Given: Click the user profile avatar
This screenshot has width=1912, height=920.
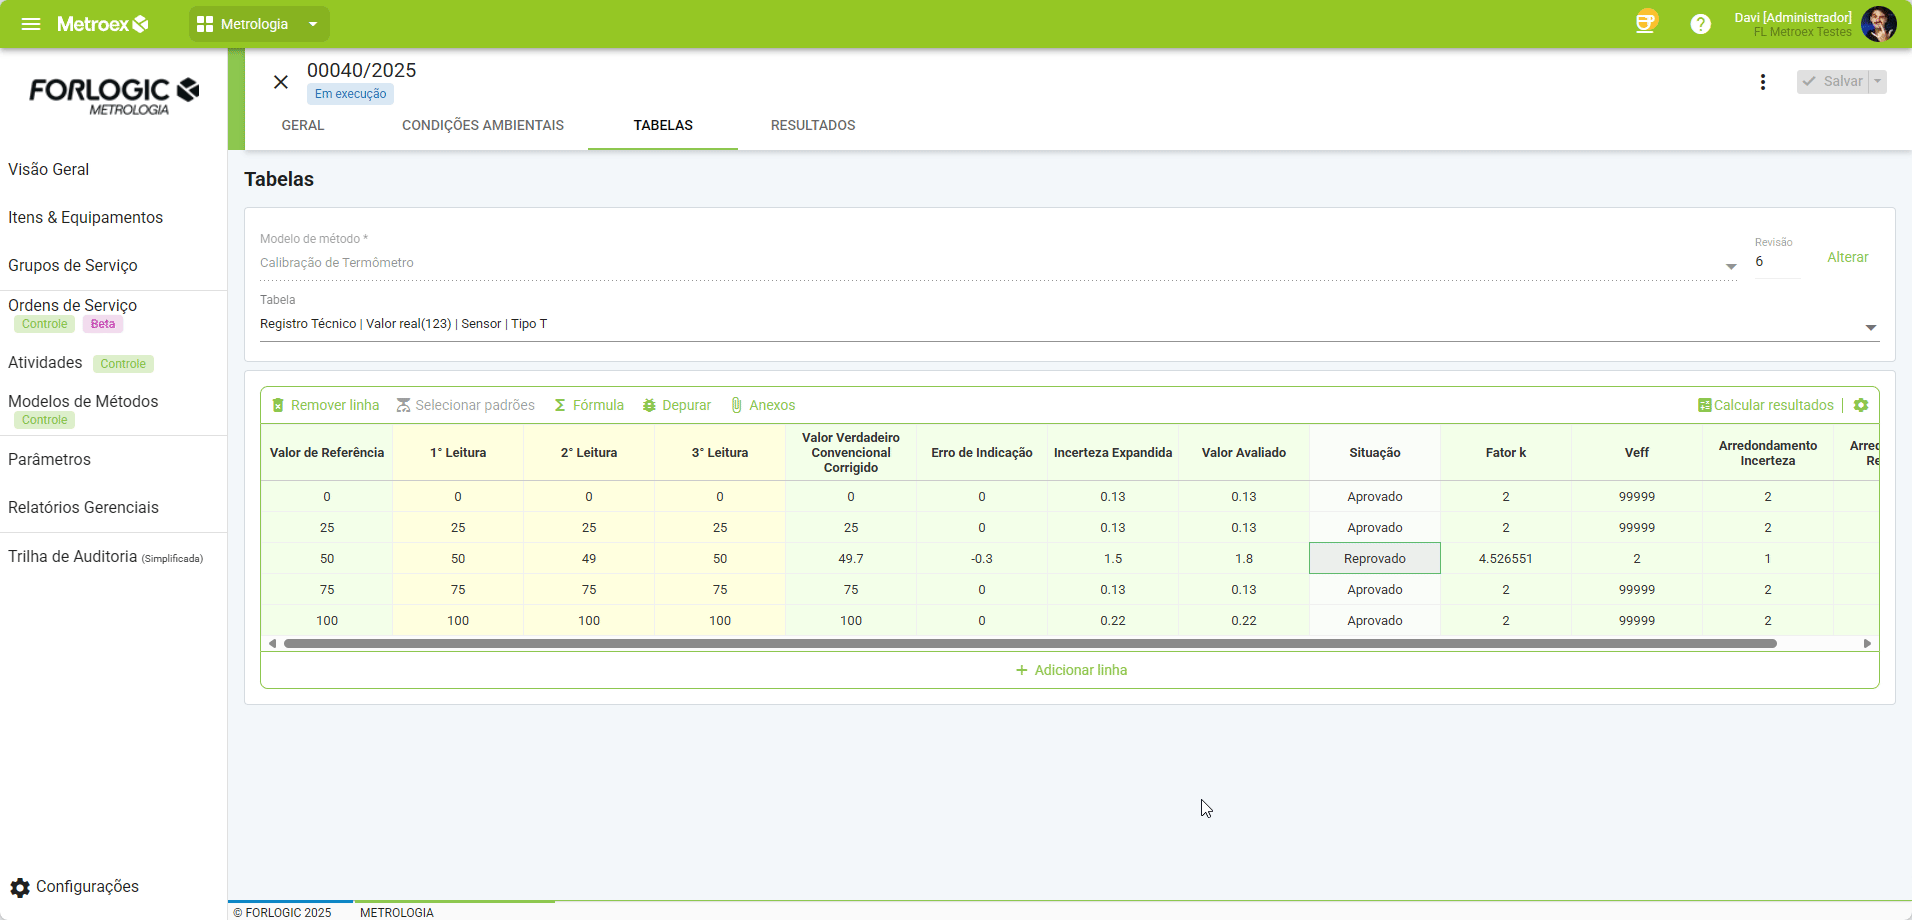Looking at the screenshot, I should tap(1878, 24).
